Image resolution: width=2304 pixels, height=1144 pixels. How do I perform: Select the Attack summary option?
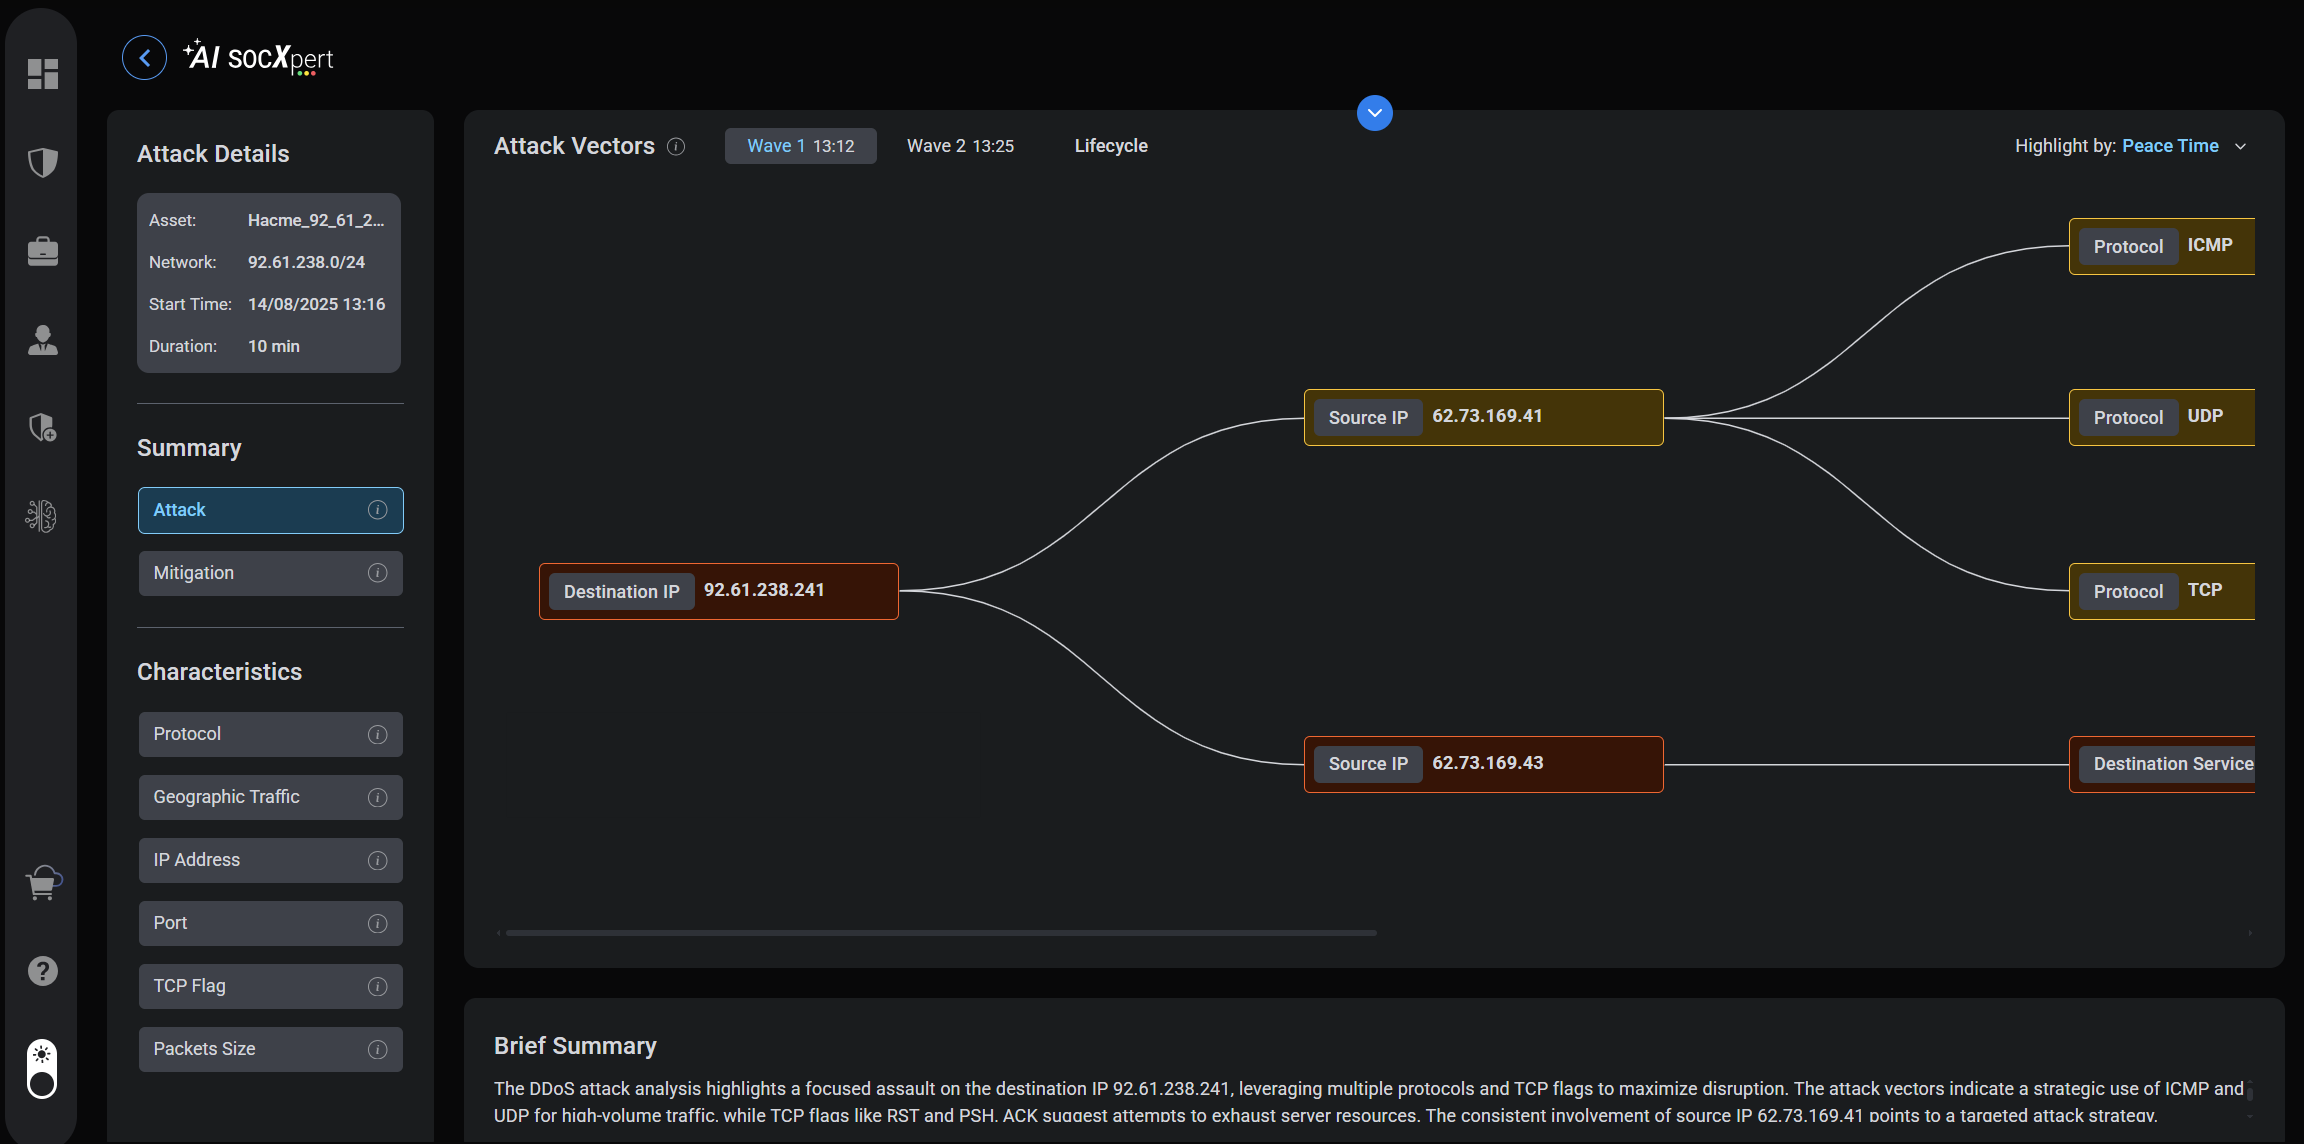(x=270, y=510)
